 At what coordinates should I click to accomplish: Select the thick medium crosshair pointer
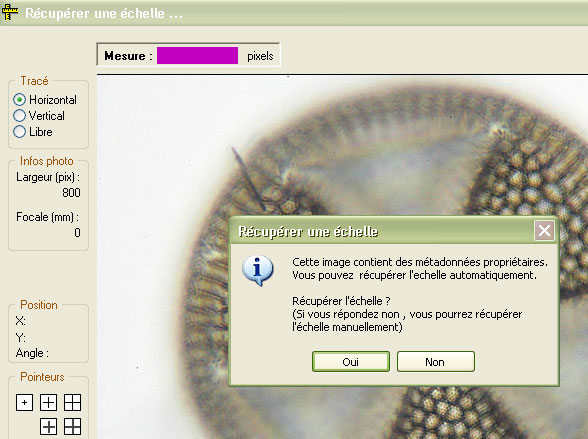[48, 427]
